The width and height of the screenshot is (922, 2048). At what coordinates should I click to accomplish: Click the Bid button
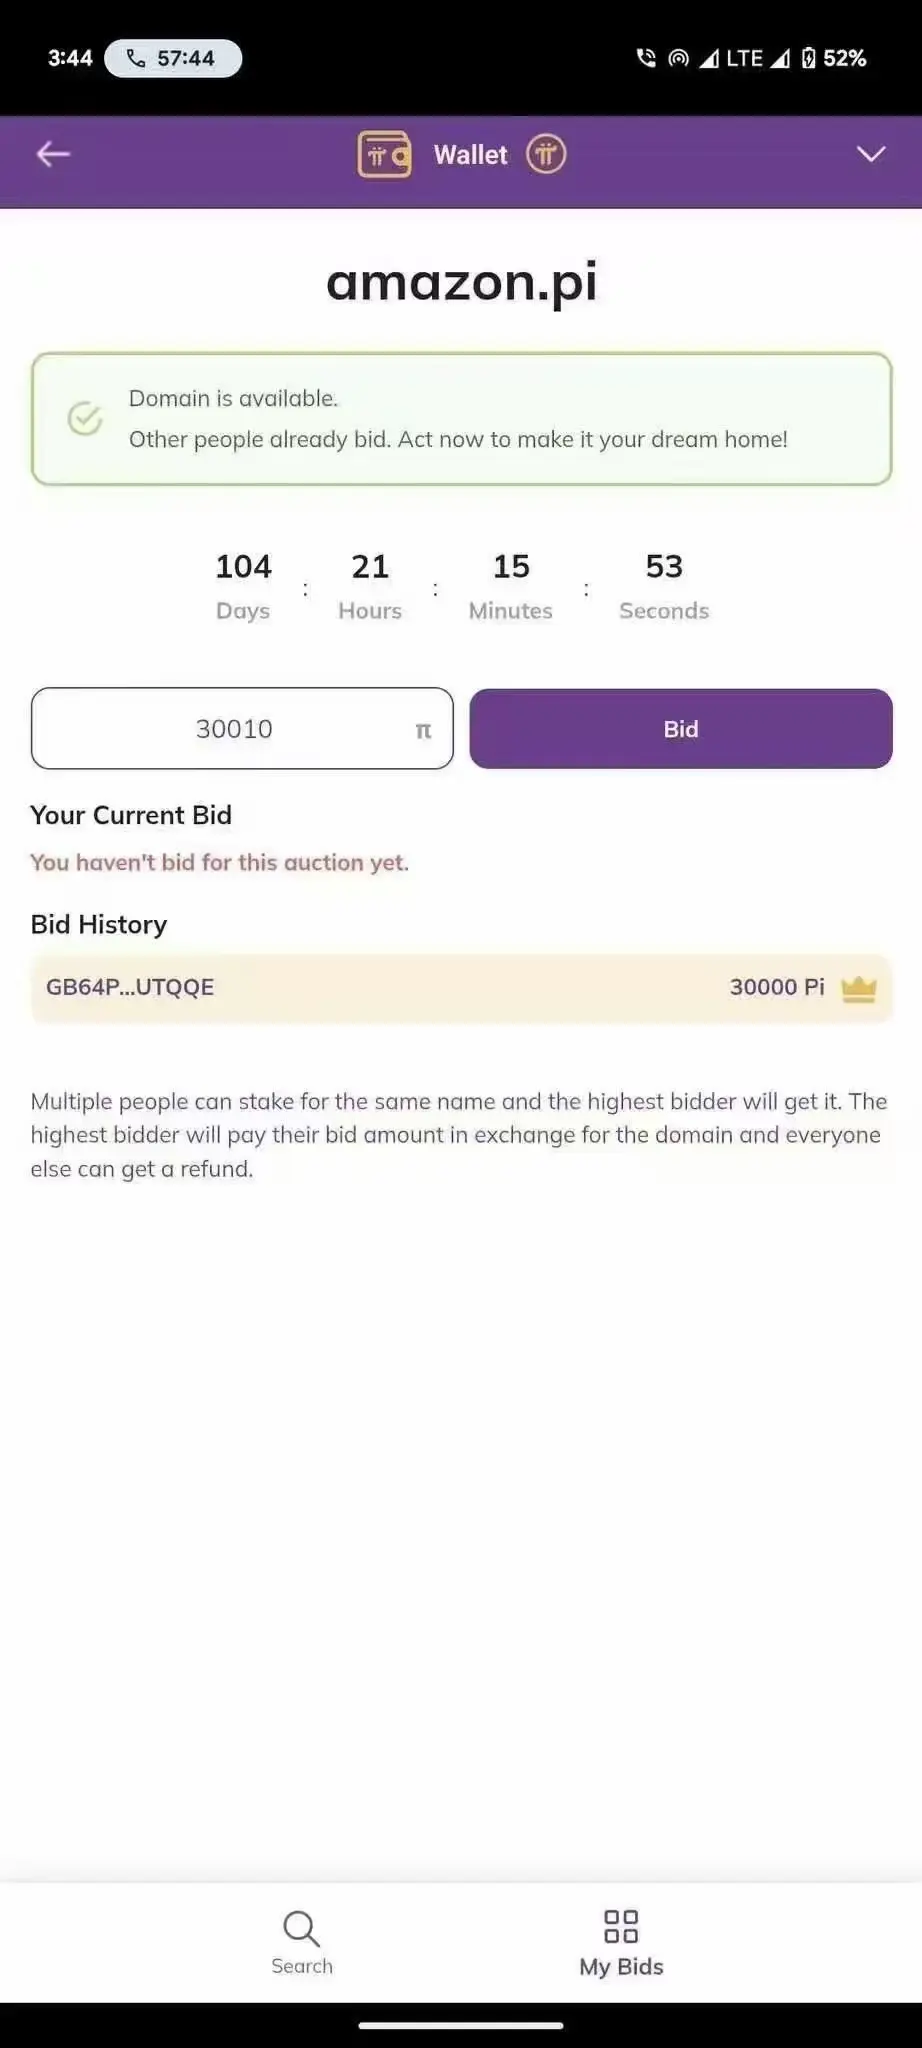[x=681, y=729]
